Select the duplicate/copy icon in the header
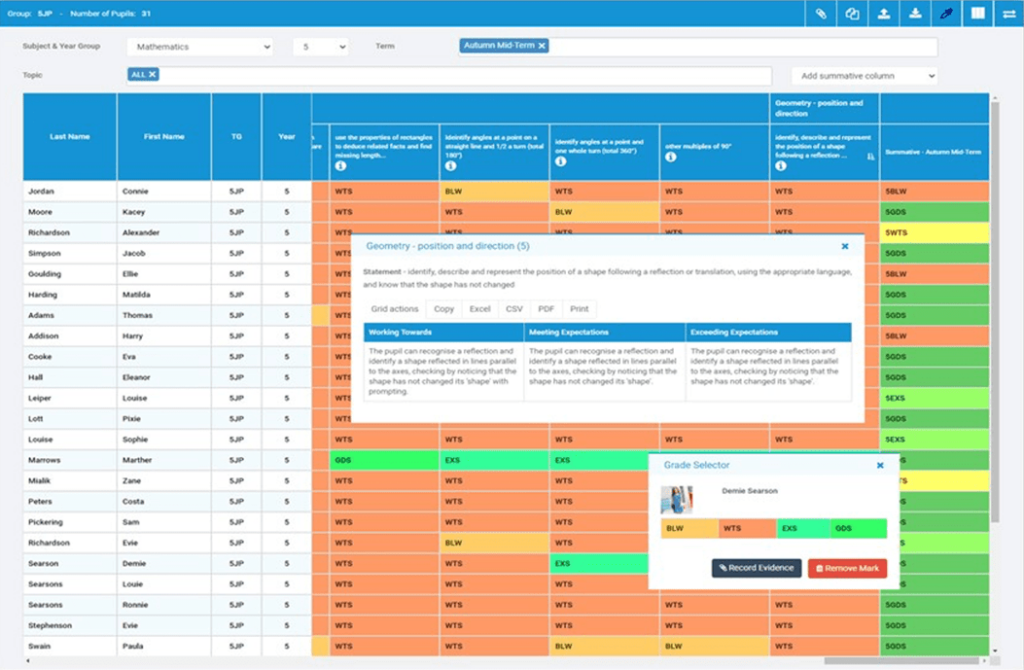Viewport: 1024px width, 670px height. point(854,14)
